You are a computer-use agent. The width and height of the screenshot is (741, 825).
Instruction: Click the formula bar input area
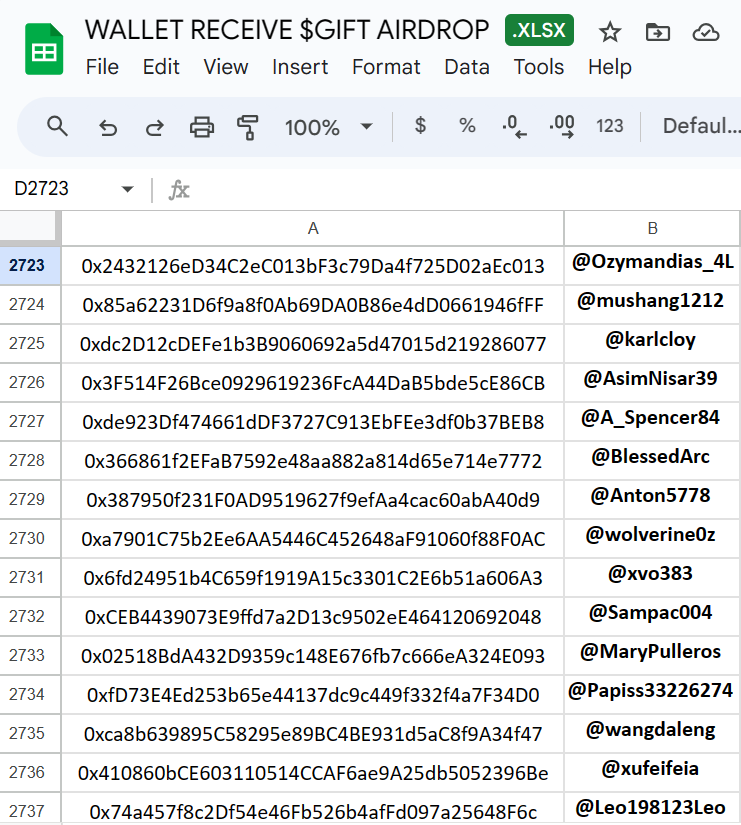468,190
